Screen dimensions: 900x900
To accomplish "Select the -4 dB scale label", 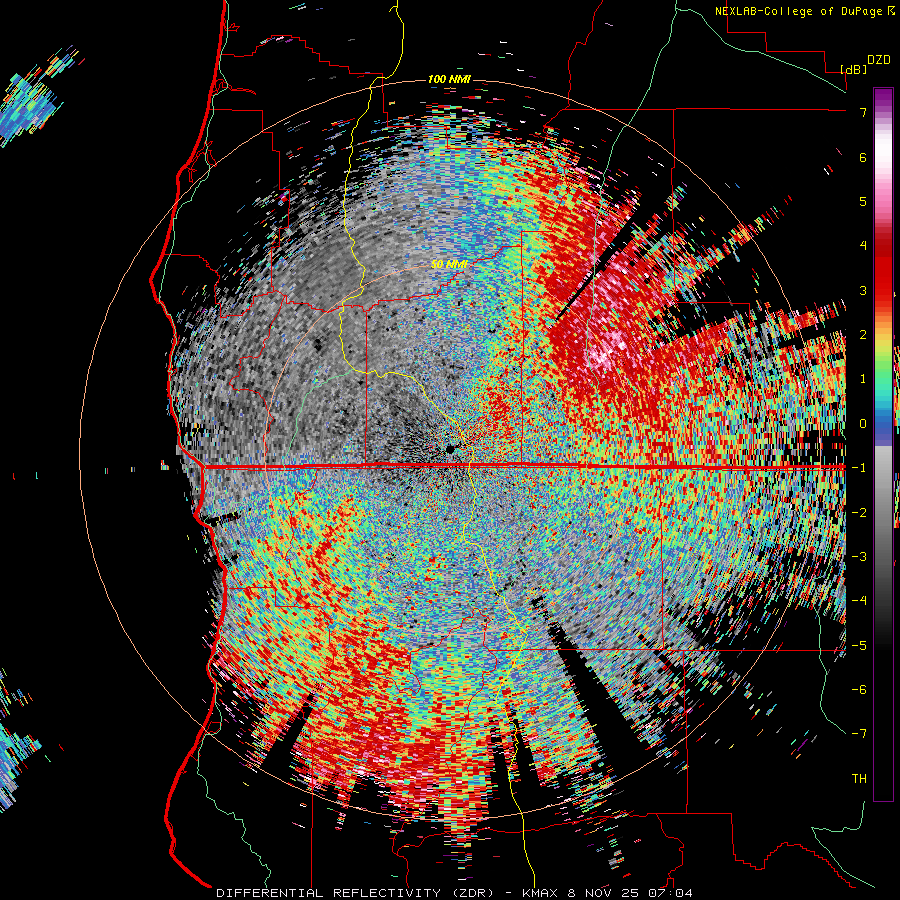I will click(859, 600).
